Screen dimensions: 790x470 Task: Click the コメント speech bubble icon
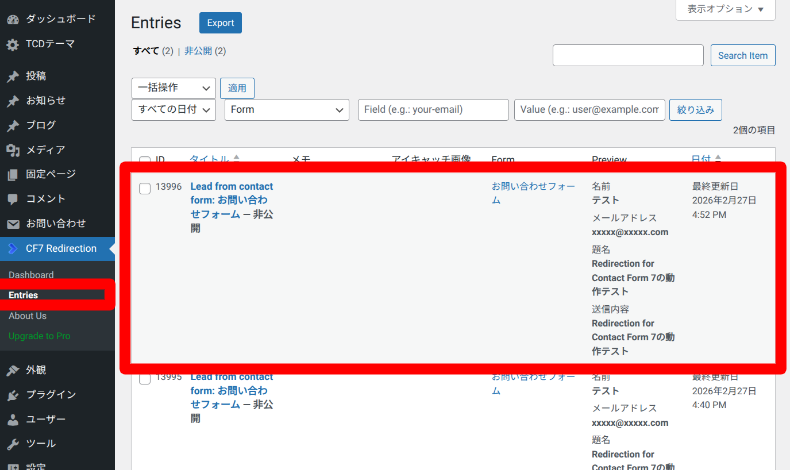point(13,199)
